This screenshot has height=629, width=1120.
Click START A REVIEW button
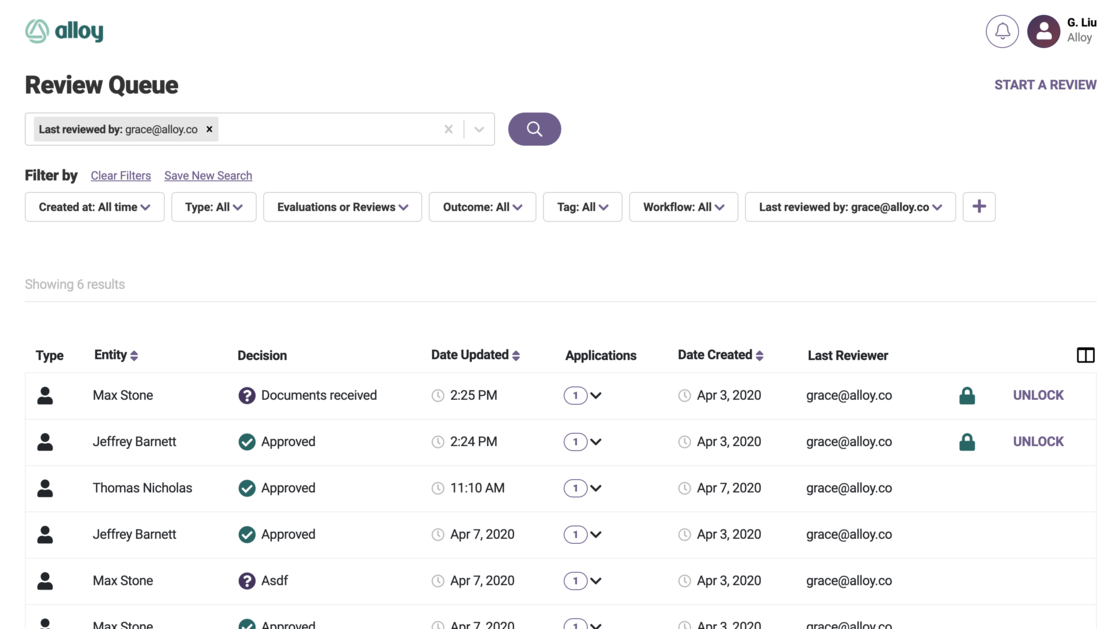tap(1045, 85)
